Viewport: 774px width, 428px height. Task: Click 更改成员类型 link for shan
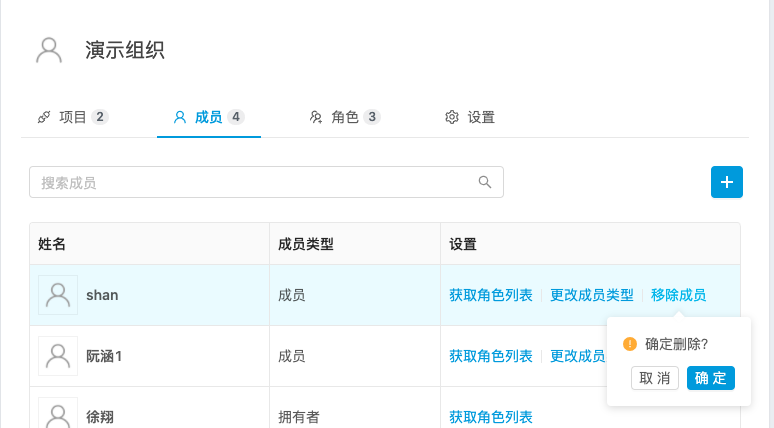(592, 295)
